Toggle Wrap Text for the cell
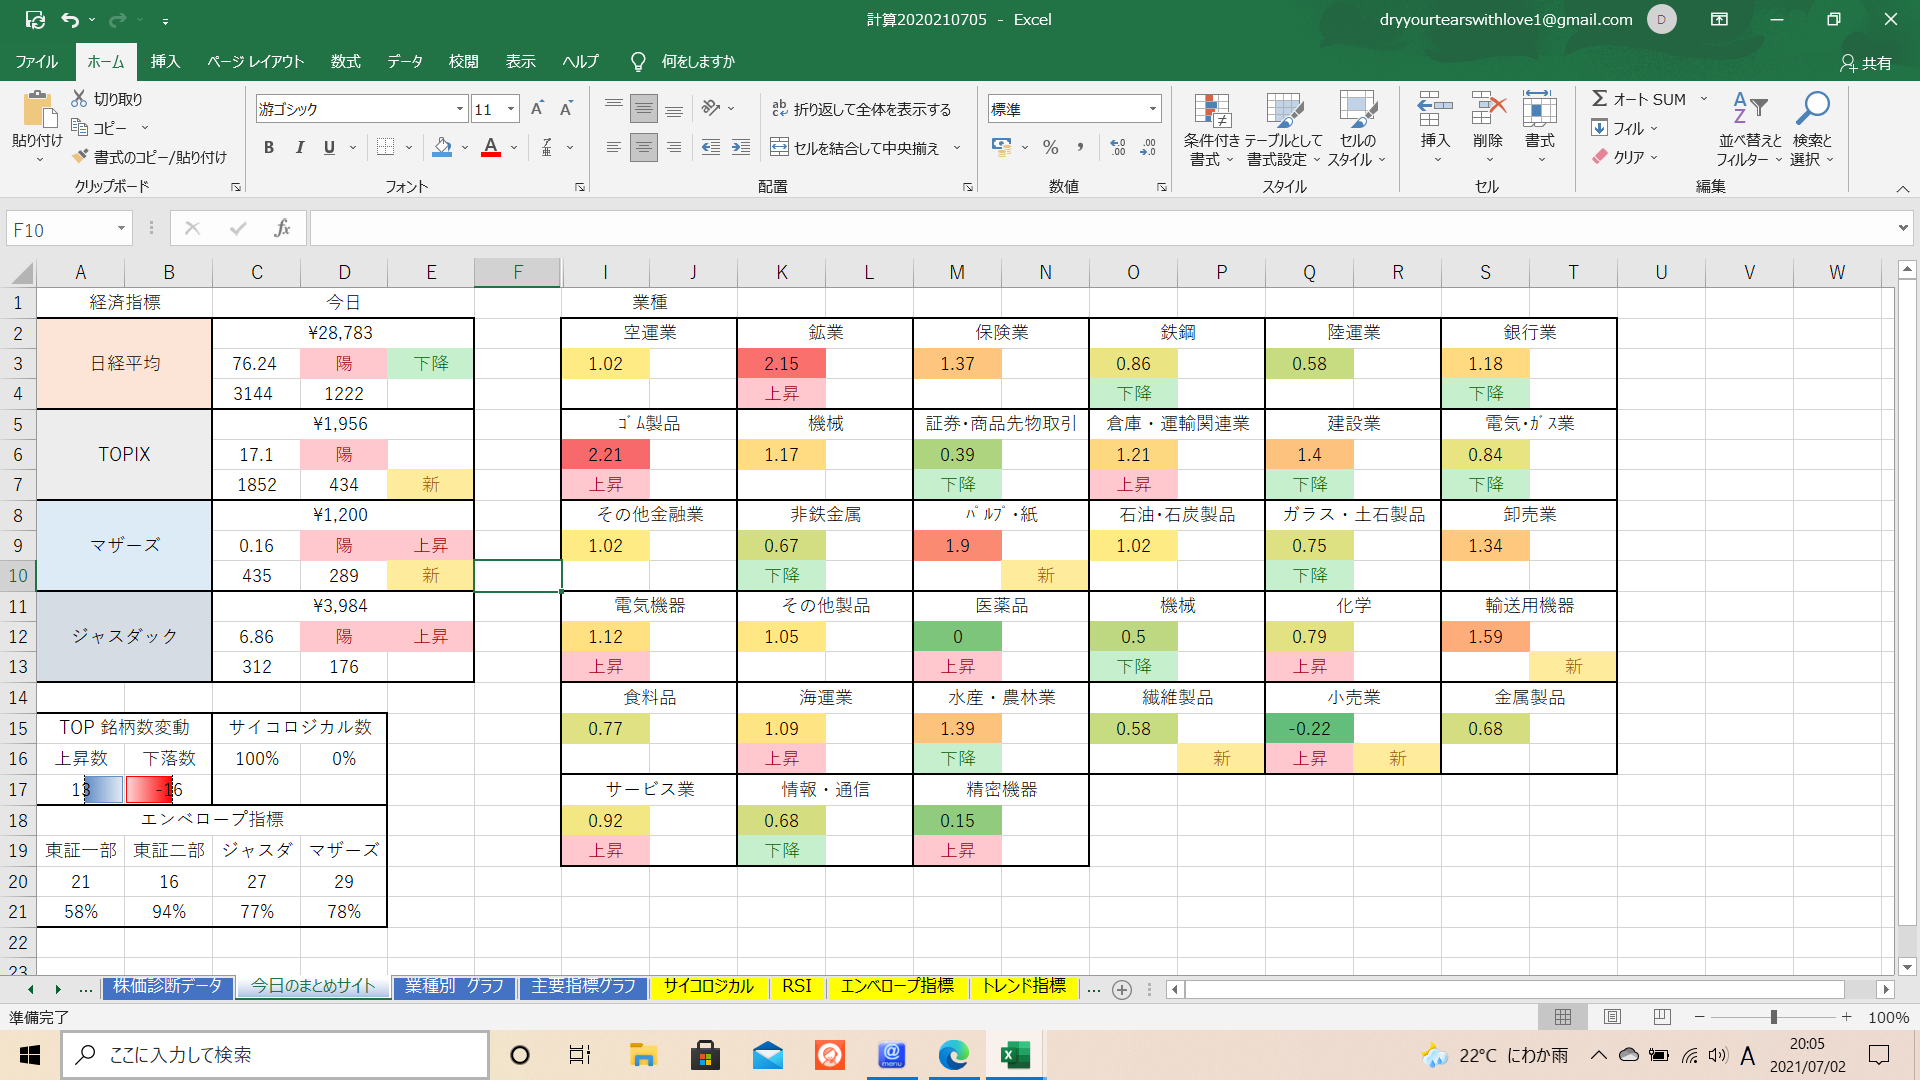 click(x=860, y=109)
